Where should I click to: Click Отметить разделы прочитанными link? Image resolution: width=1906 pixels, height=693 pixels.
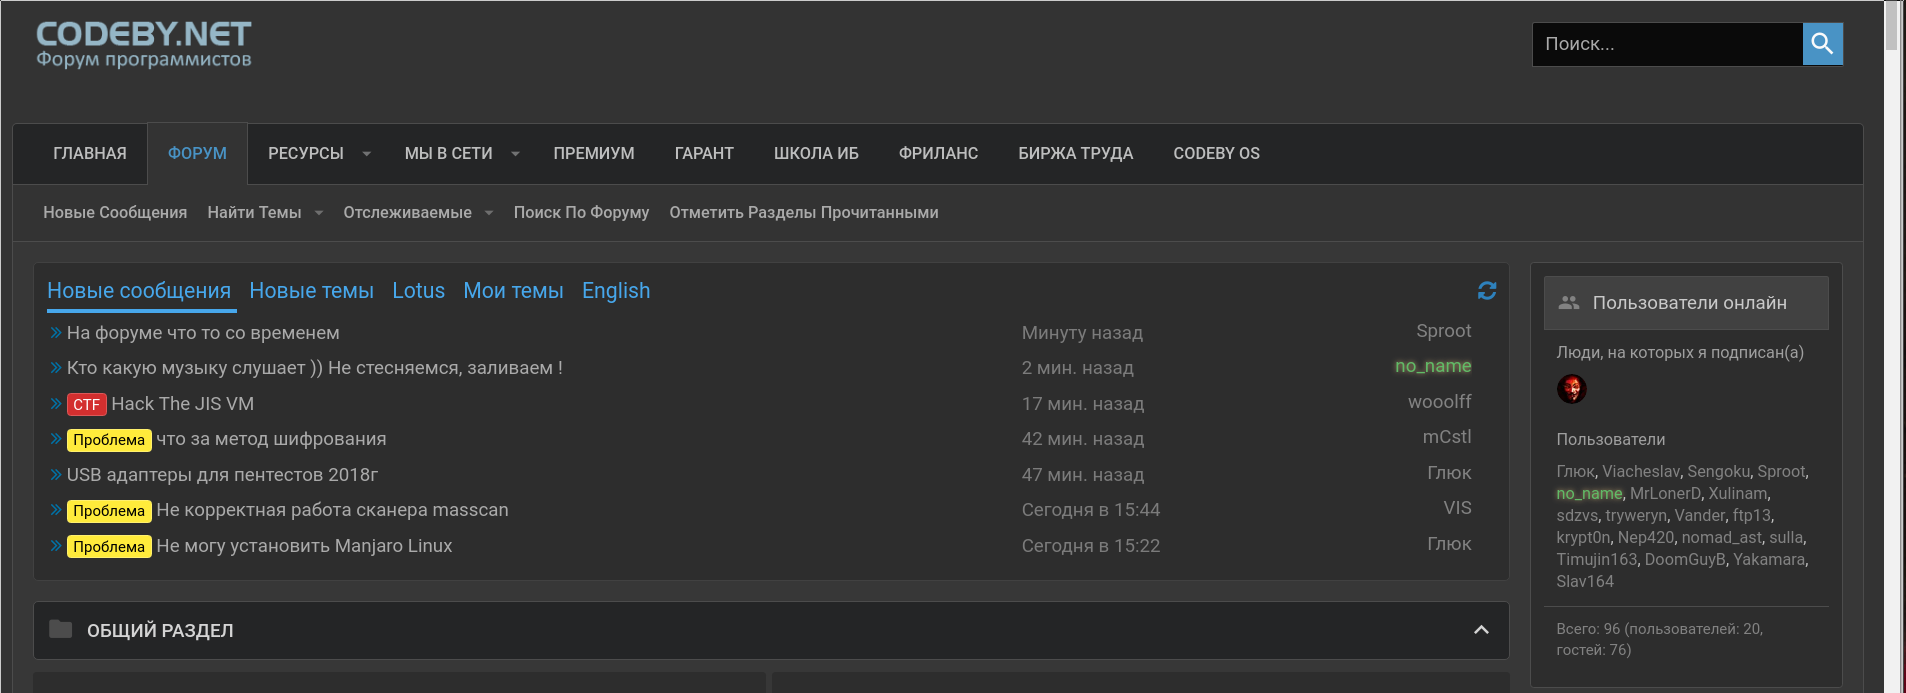pos(803,213)
